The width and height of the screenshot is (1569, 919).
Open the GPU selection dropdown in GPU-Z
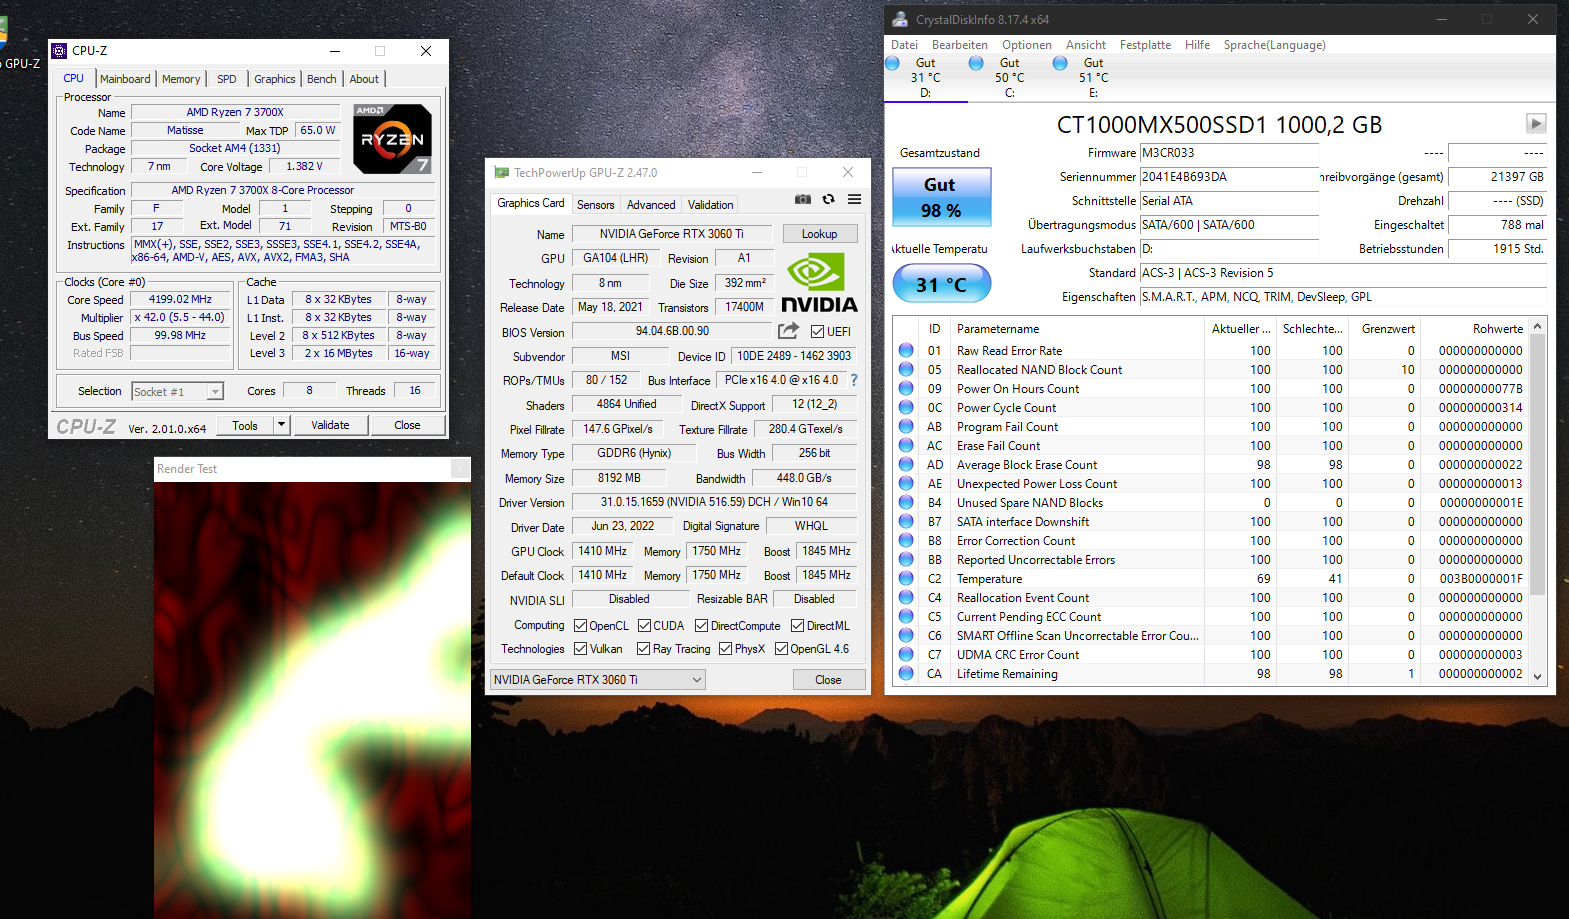[x=598, y=680]
